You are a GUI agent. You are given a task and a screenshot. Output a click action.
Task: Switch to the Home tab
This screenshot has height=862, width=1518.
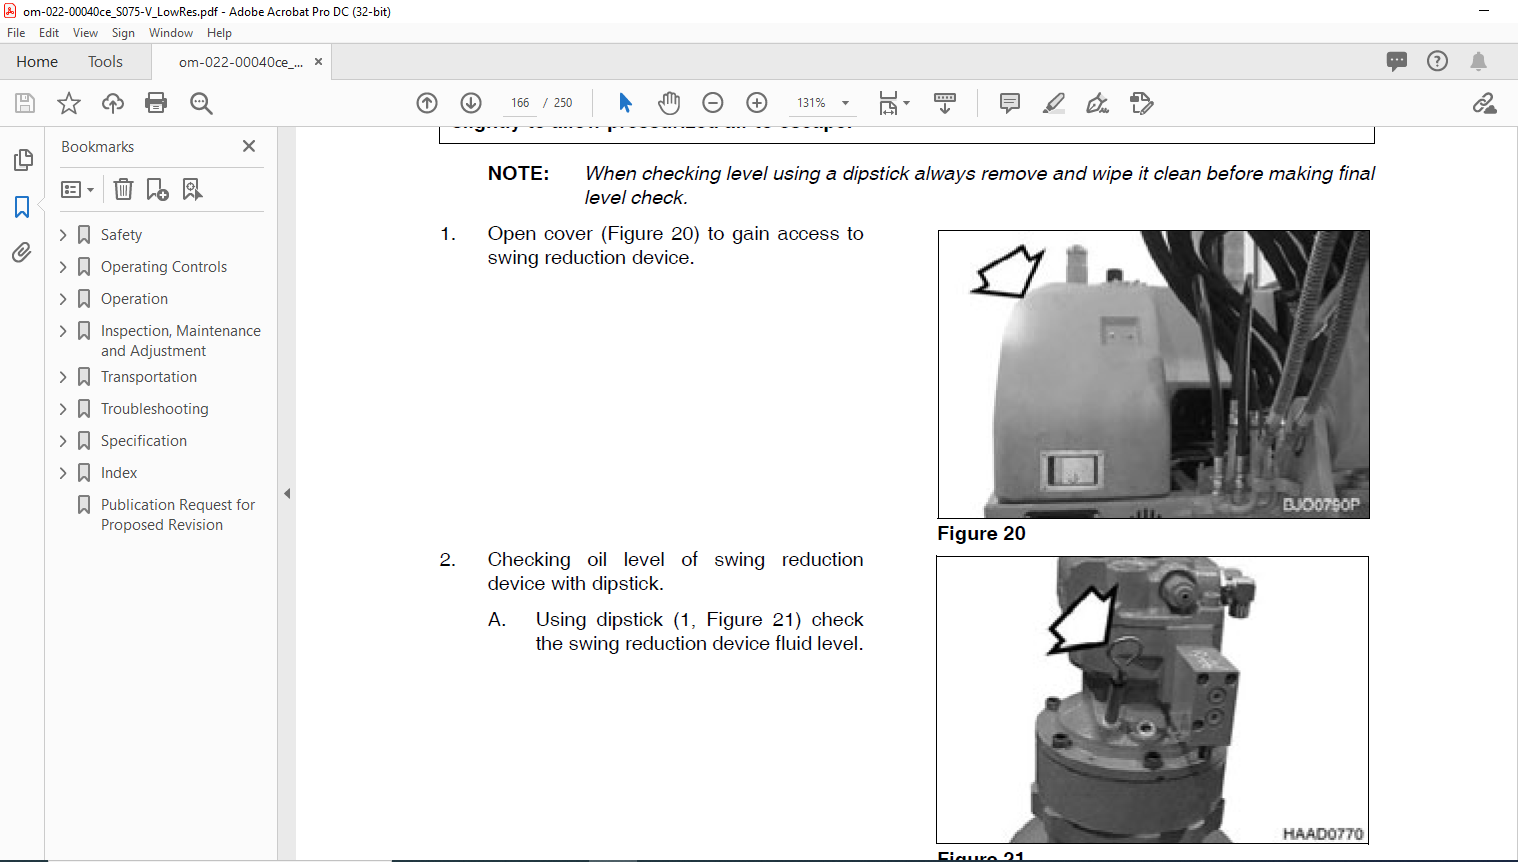click(x=37, y=62)
